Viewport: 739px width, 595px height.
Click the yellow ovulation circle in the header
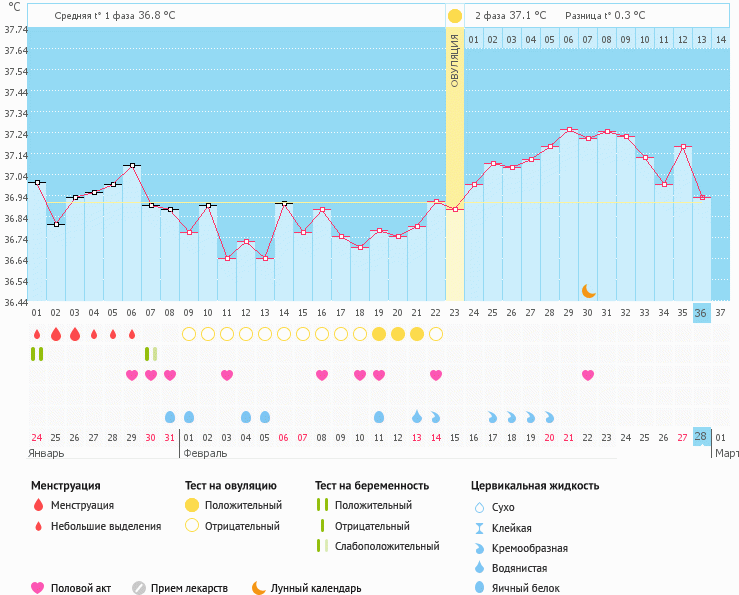tap(455, 16)
